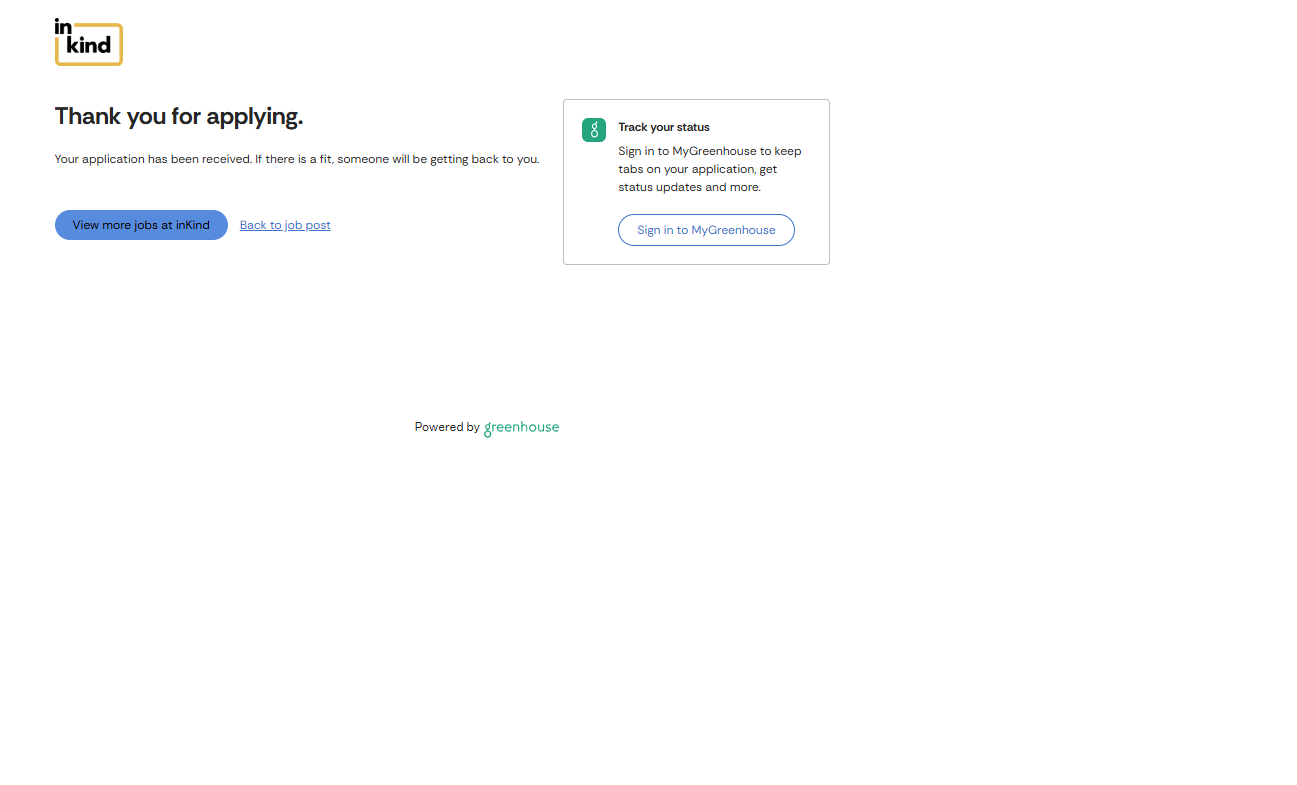Click the 'Powered by' footer text
1297x785 pixels.
click(x=447, y=427)
